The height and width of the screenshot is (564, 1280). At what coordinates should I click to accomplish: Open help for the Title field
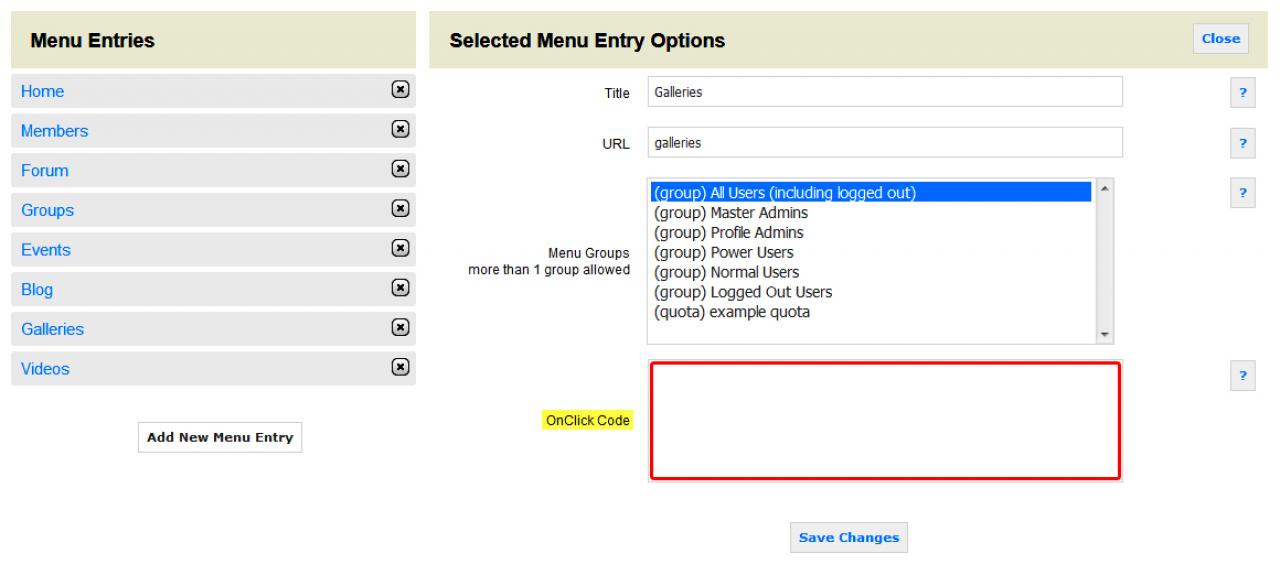[1242, 93]
